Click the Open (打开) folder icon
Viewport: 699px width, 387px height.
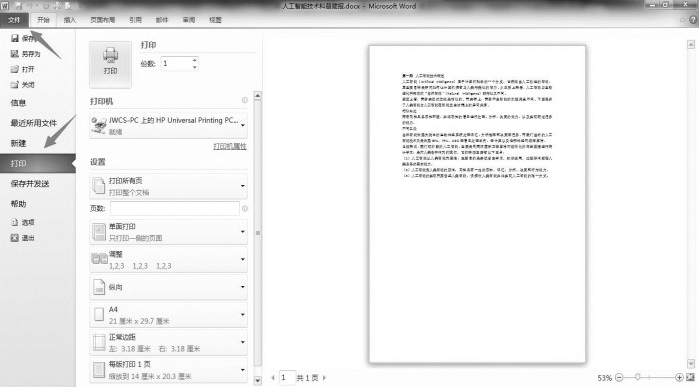[15, 69]
